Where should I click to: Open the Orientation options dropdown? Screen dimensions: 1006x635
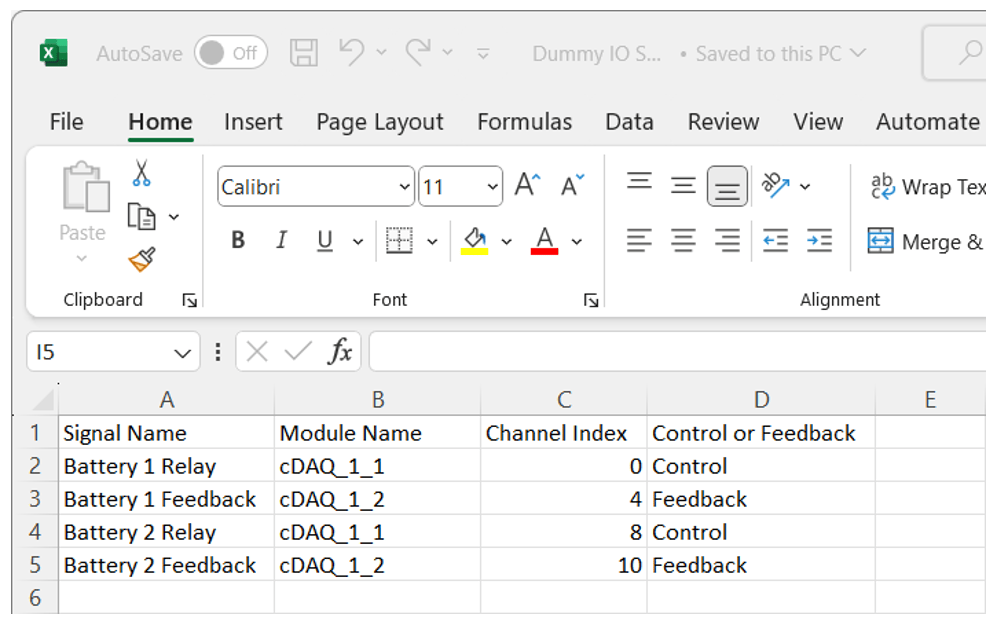[805, 187]
